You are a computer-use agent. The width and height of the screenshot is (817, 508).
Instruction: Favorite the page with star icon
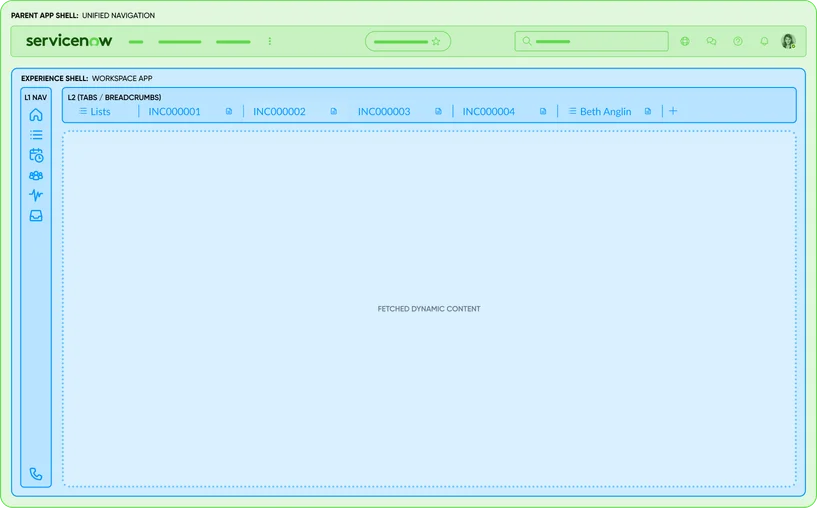pyautogui.click(x=436, y=42)
